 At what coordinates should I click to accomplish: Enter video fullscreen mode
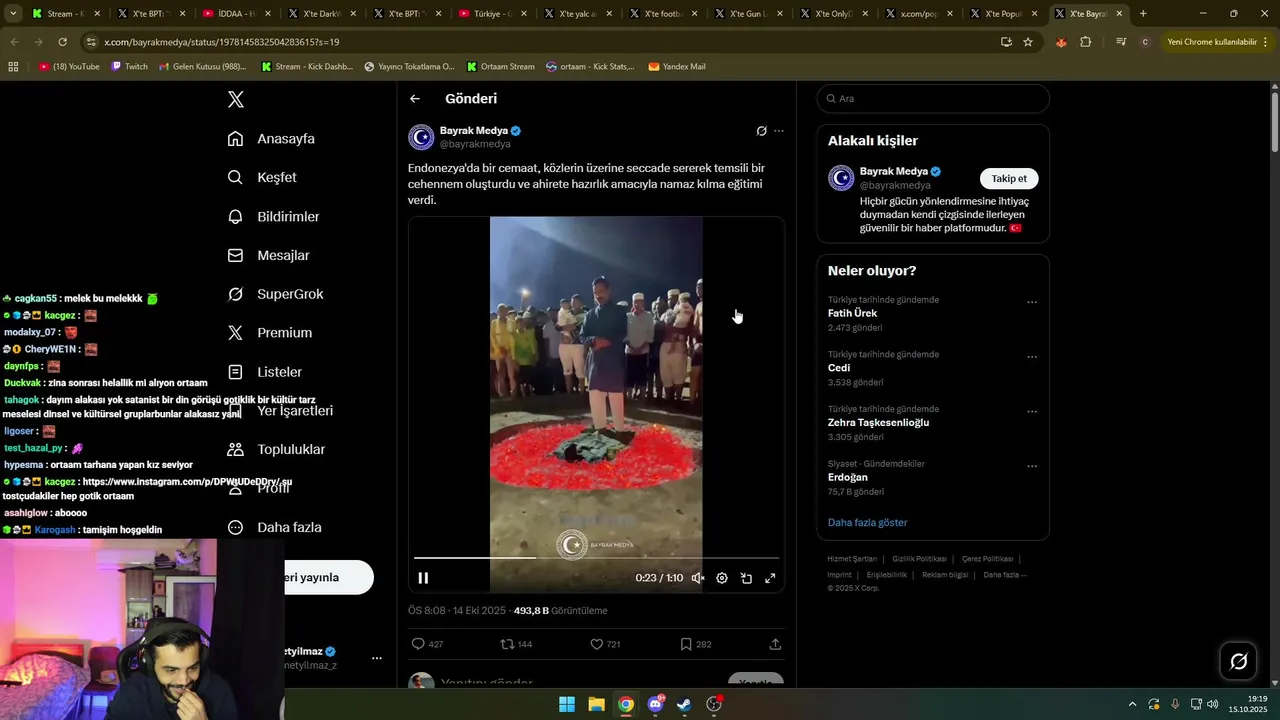pos(770,578)
